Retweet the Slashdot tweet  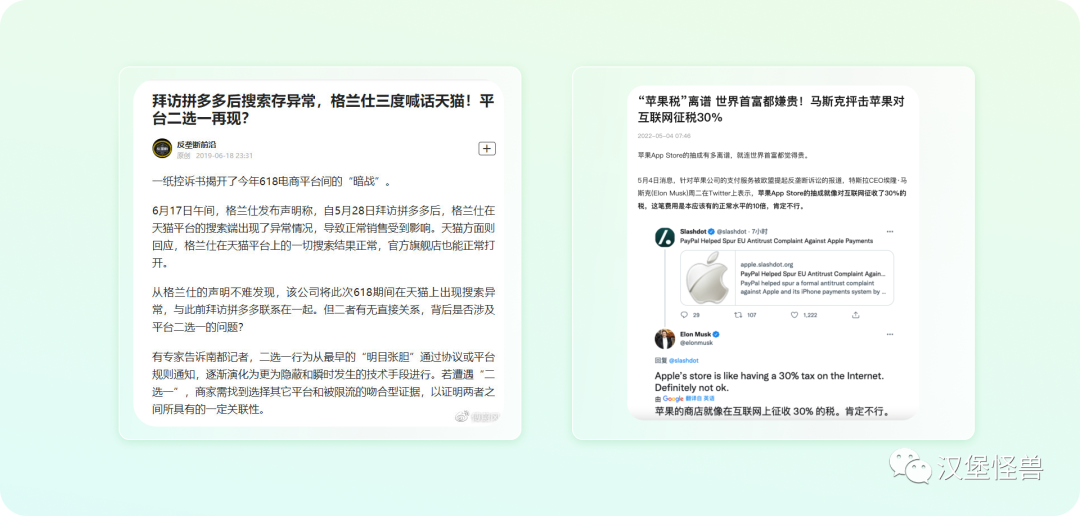(738, 315)
